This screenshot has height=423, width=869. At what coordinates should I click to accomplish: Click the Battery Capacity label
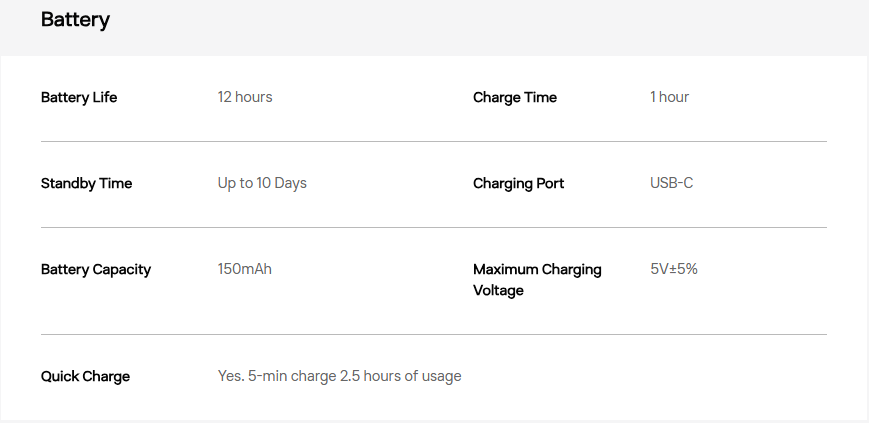[96, 269]
